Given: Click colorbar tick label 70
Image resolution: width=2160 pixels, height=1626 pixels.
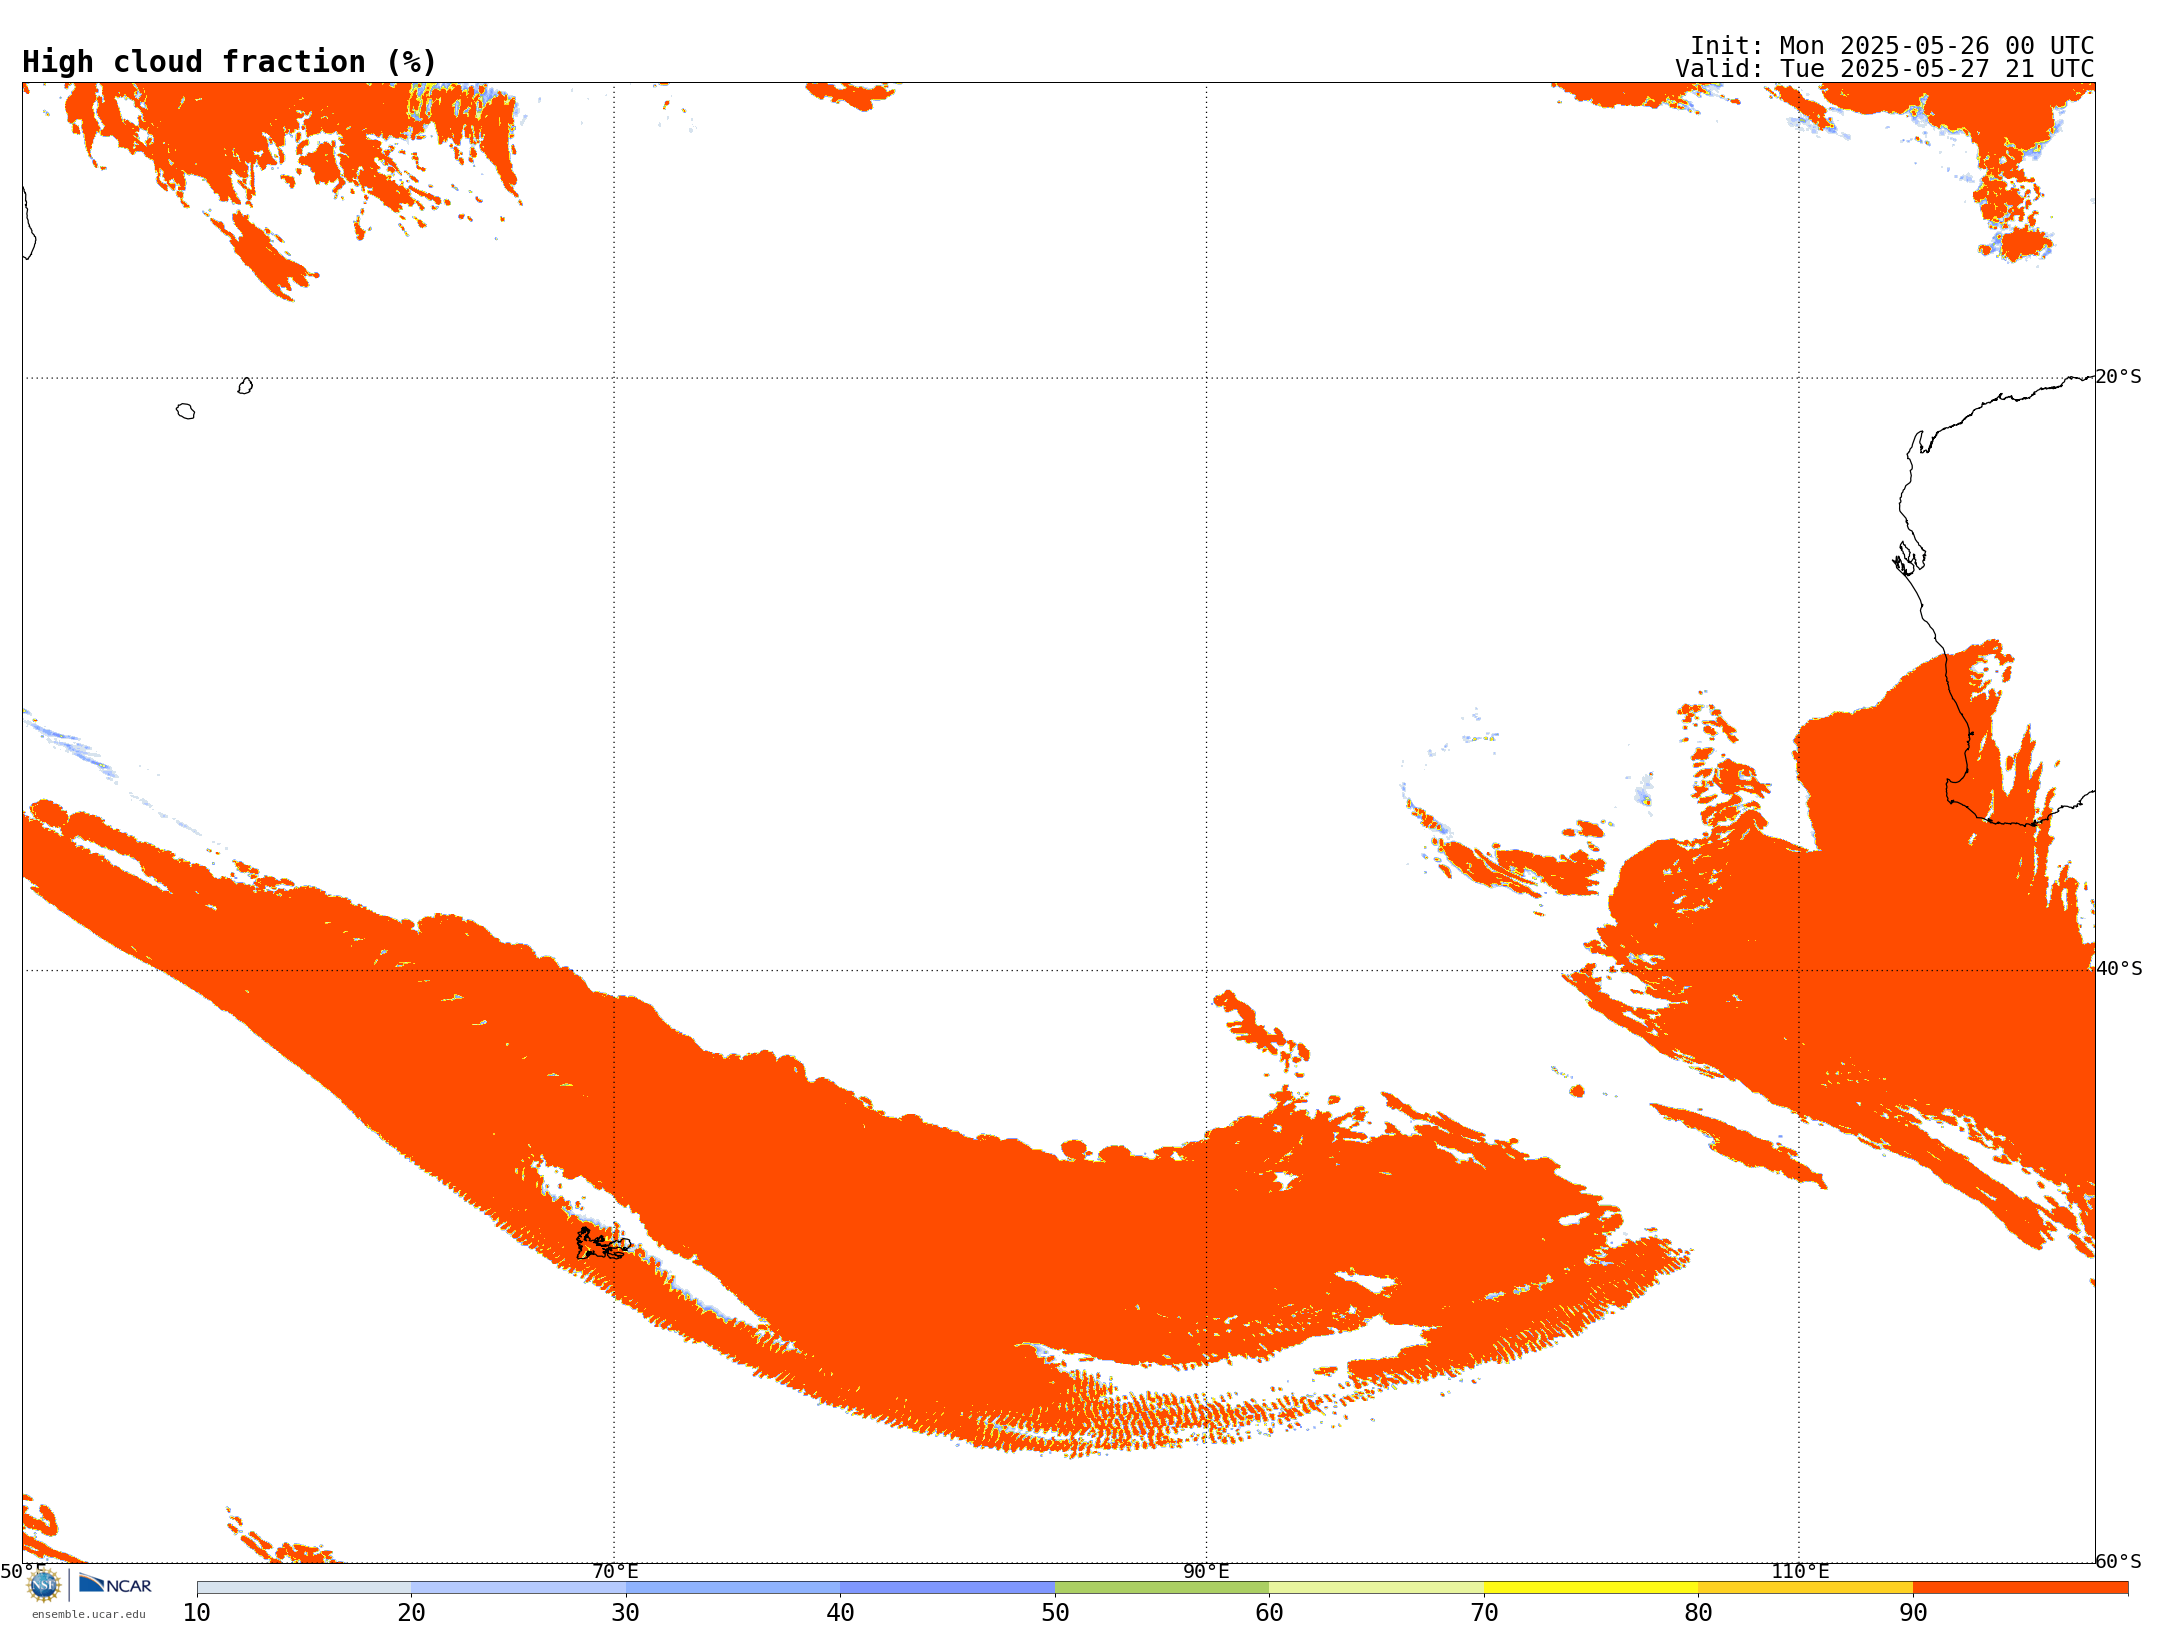Looking at the screenshot, I should (x=1484, y=1613).
